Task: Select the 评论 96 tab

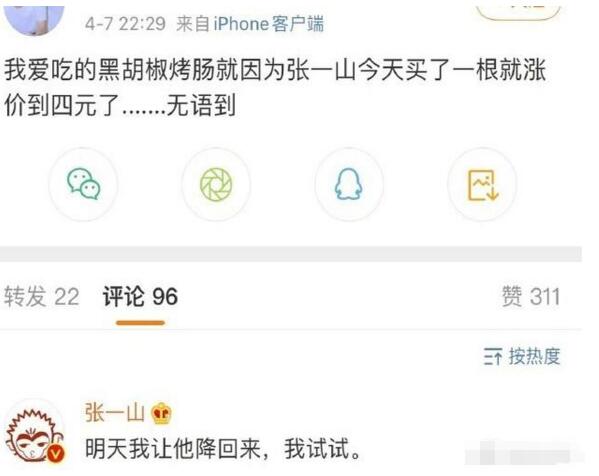Action: (x=140, y=296)
